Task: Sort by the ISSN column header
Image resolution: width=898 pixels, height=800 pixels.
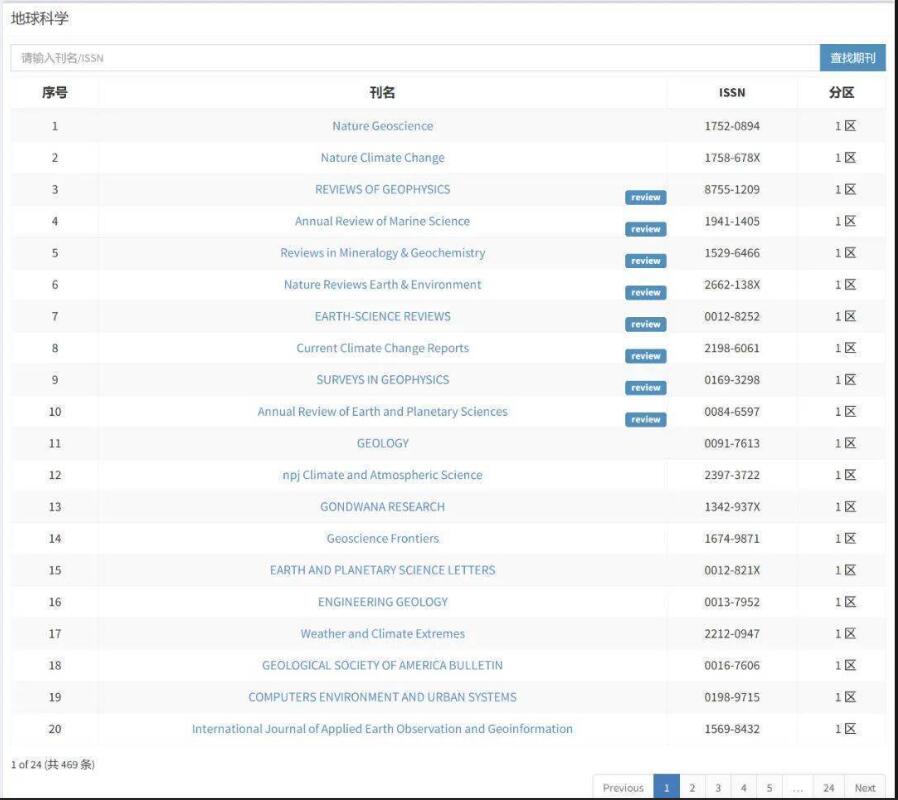Action: click(x=732, y=93)
